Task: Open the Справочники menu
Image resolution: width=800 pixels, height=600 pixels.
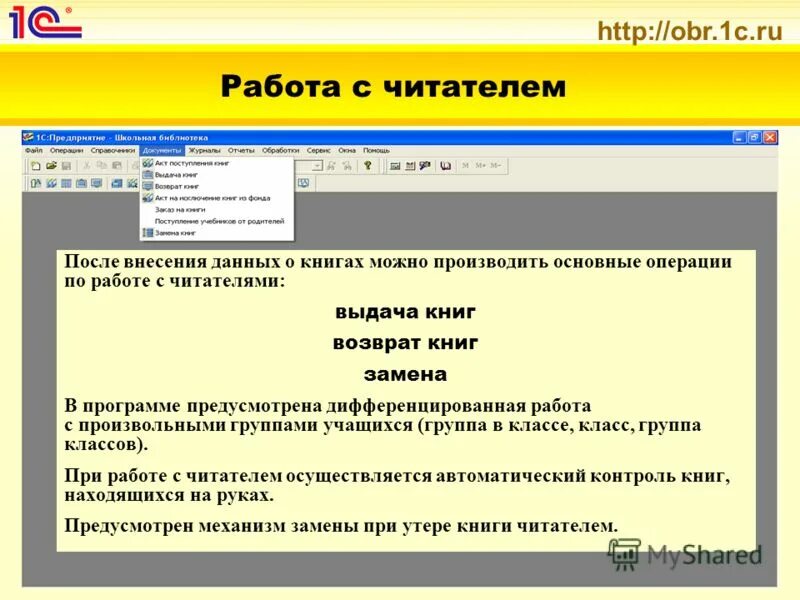Action: coord(113,151)
